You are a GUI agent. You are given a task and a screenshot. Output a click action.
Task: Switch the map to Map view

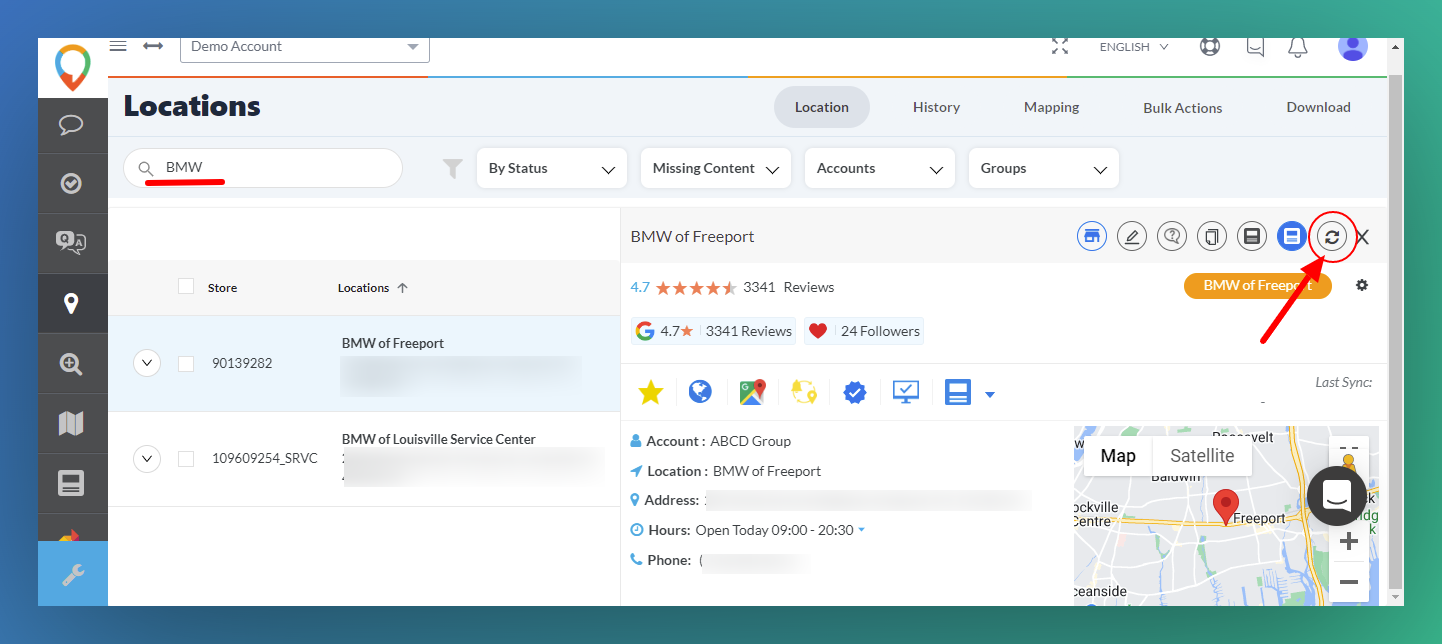click(x=1118, y=456)
